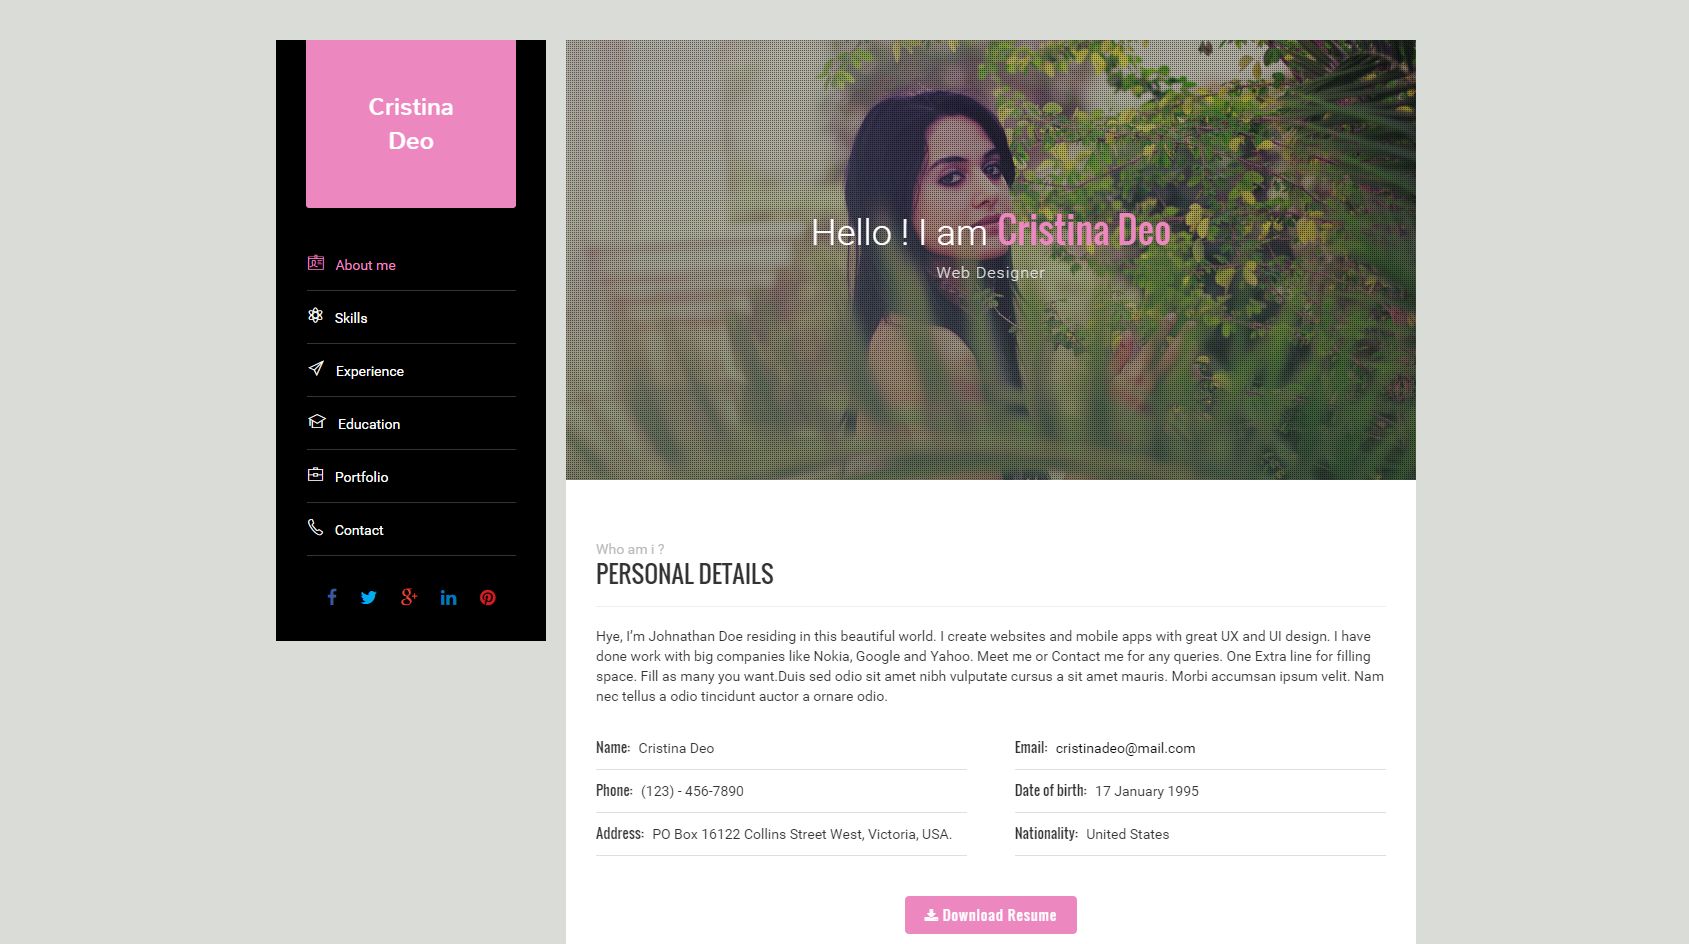Click the Contact phone icon
This screenshot has height=944, width=1689.
[316, 527]
